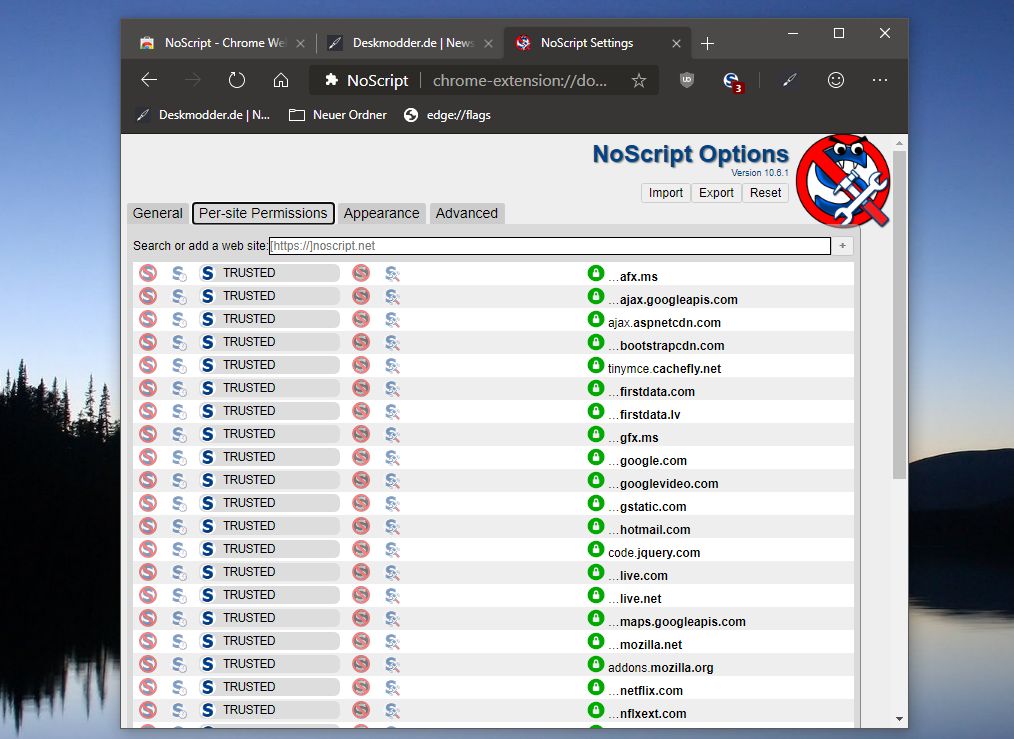Open a new browser tab

[x=707, y=43]
